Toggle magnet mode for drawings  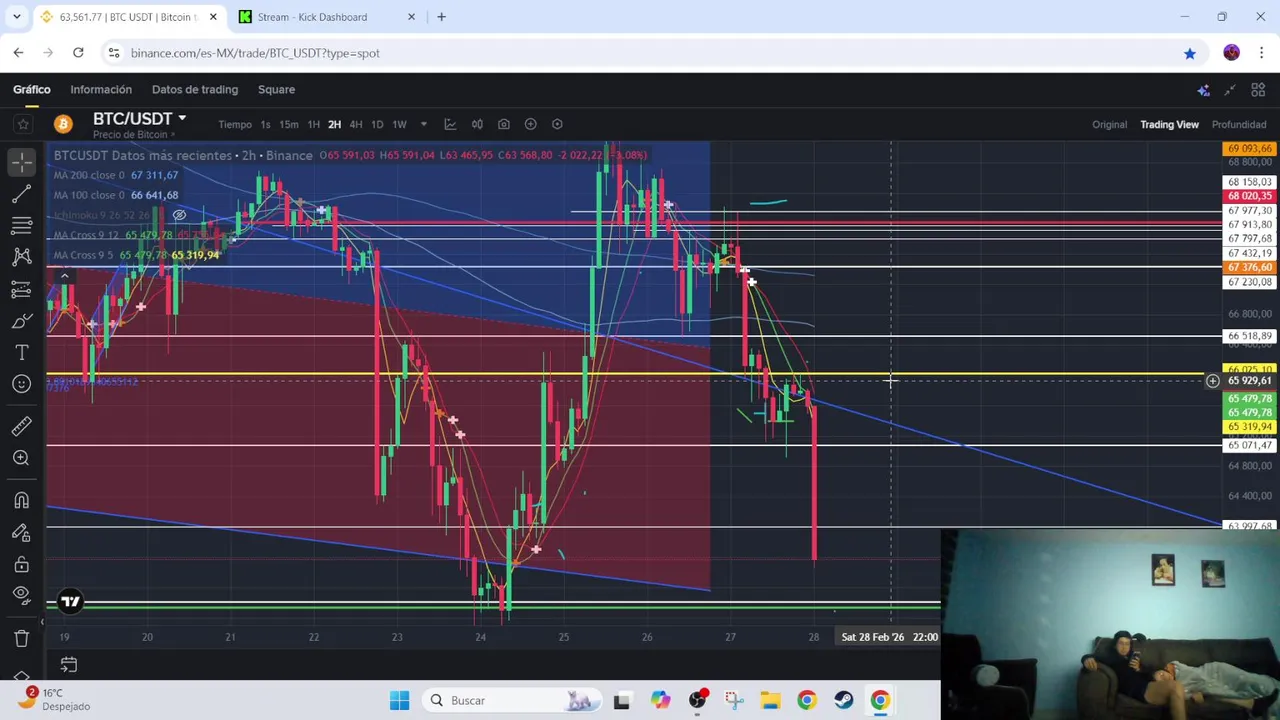click(22, 500)
